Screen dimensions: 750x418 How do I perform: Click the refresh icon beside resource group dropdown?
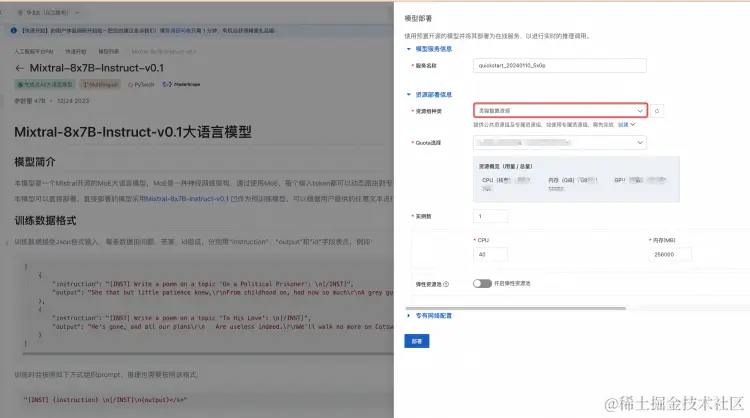657,111
